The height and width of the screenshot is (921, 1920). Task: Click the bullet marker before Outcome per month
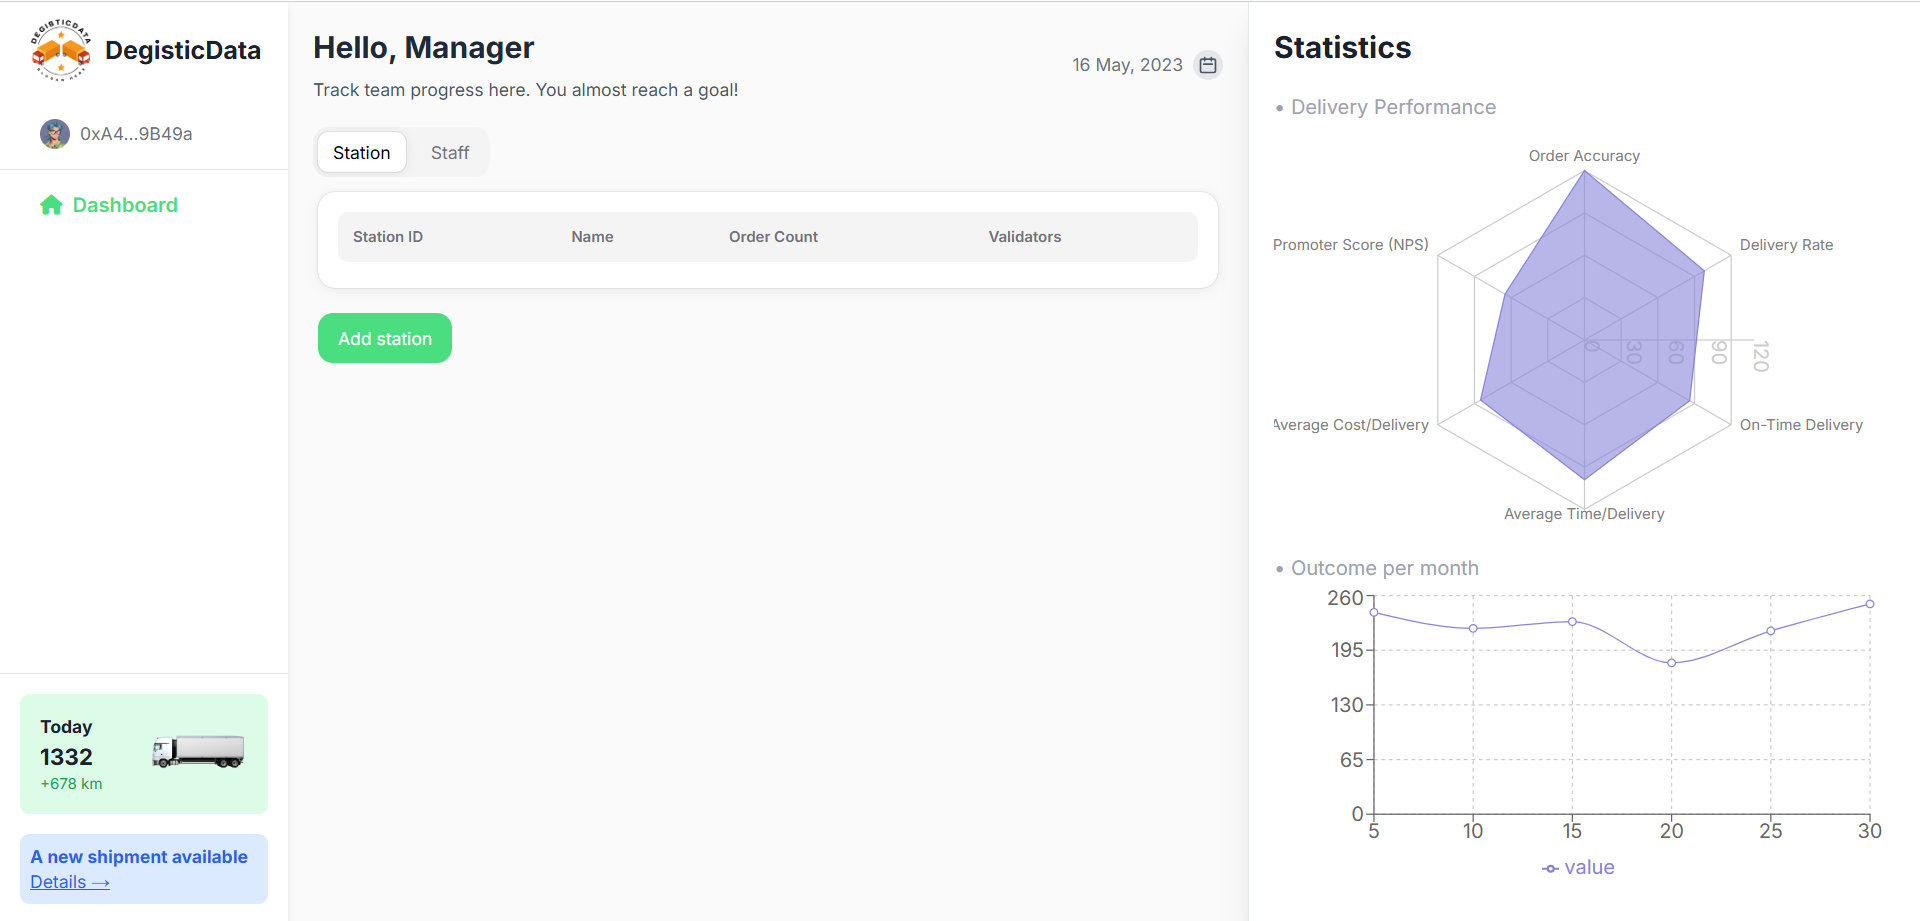(1280, 568)
